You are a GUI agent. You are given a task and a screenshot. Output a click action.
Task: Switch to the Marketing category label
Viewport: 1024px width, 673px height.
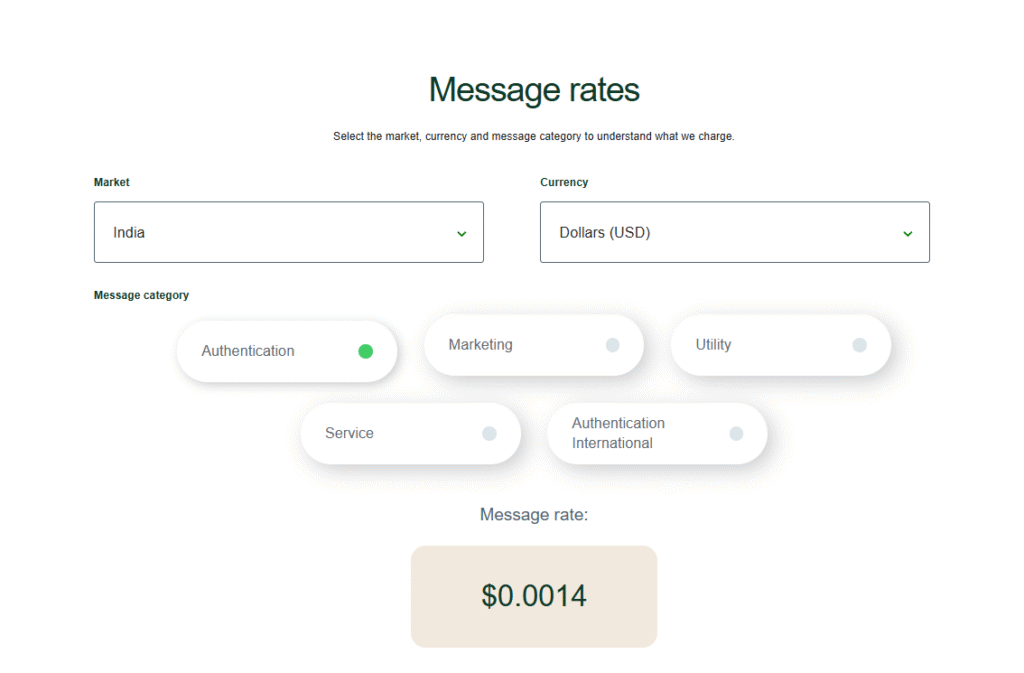pos(480,345)
